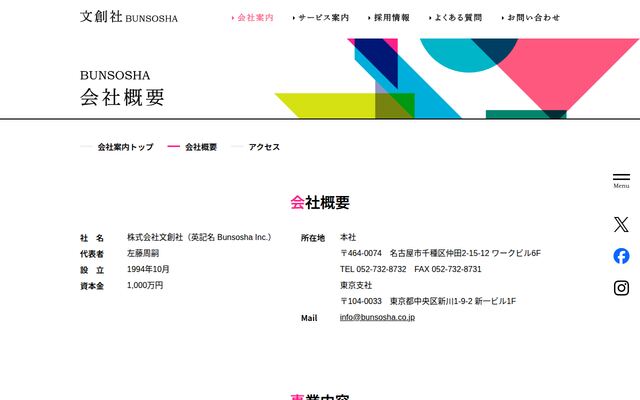
Task: Click the large banner title 会社概要
Action: (x=122, y=98)
